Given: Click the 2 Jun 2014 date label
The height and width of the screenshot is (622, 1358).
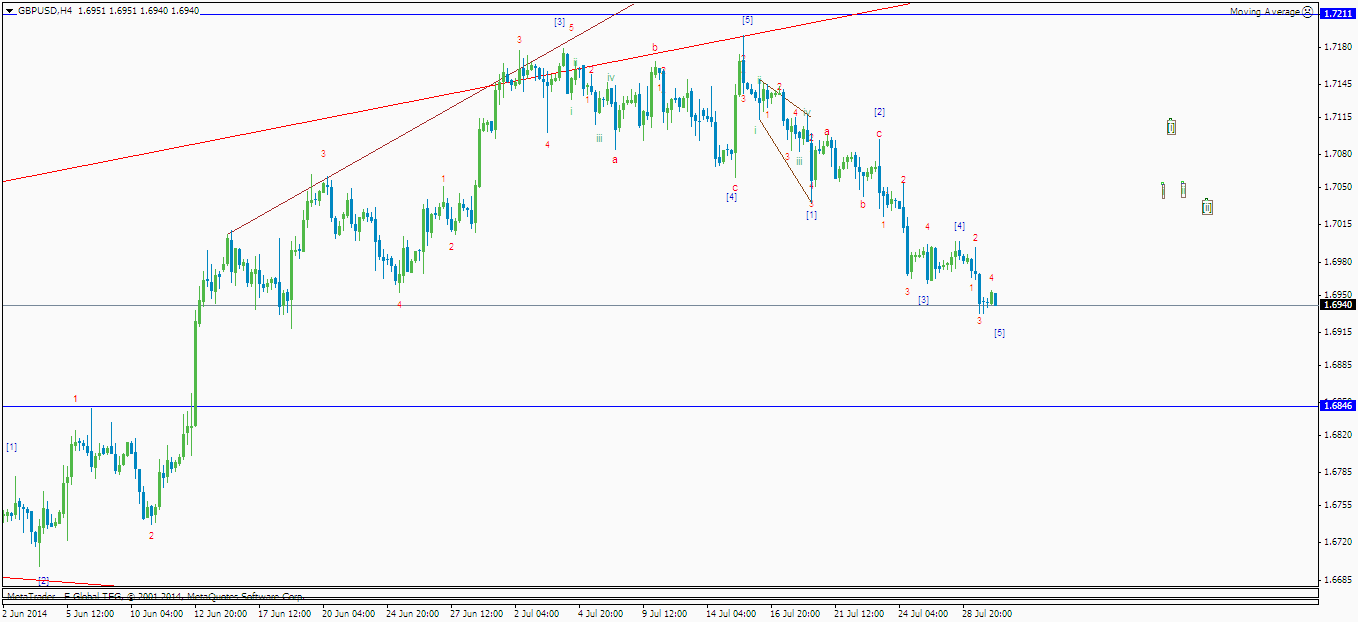Looking at the screenshot, I should [x=25, y=613].
